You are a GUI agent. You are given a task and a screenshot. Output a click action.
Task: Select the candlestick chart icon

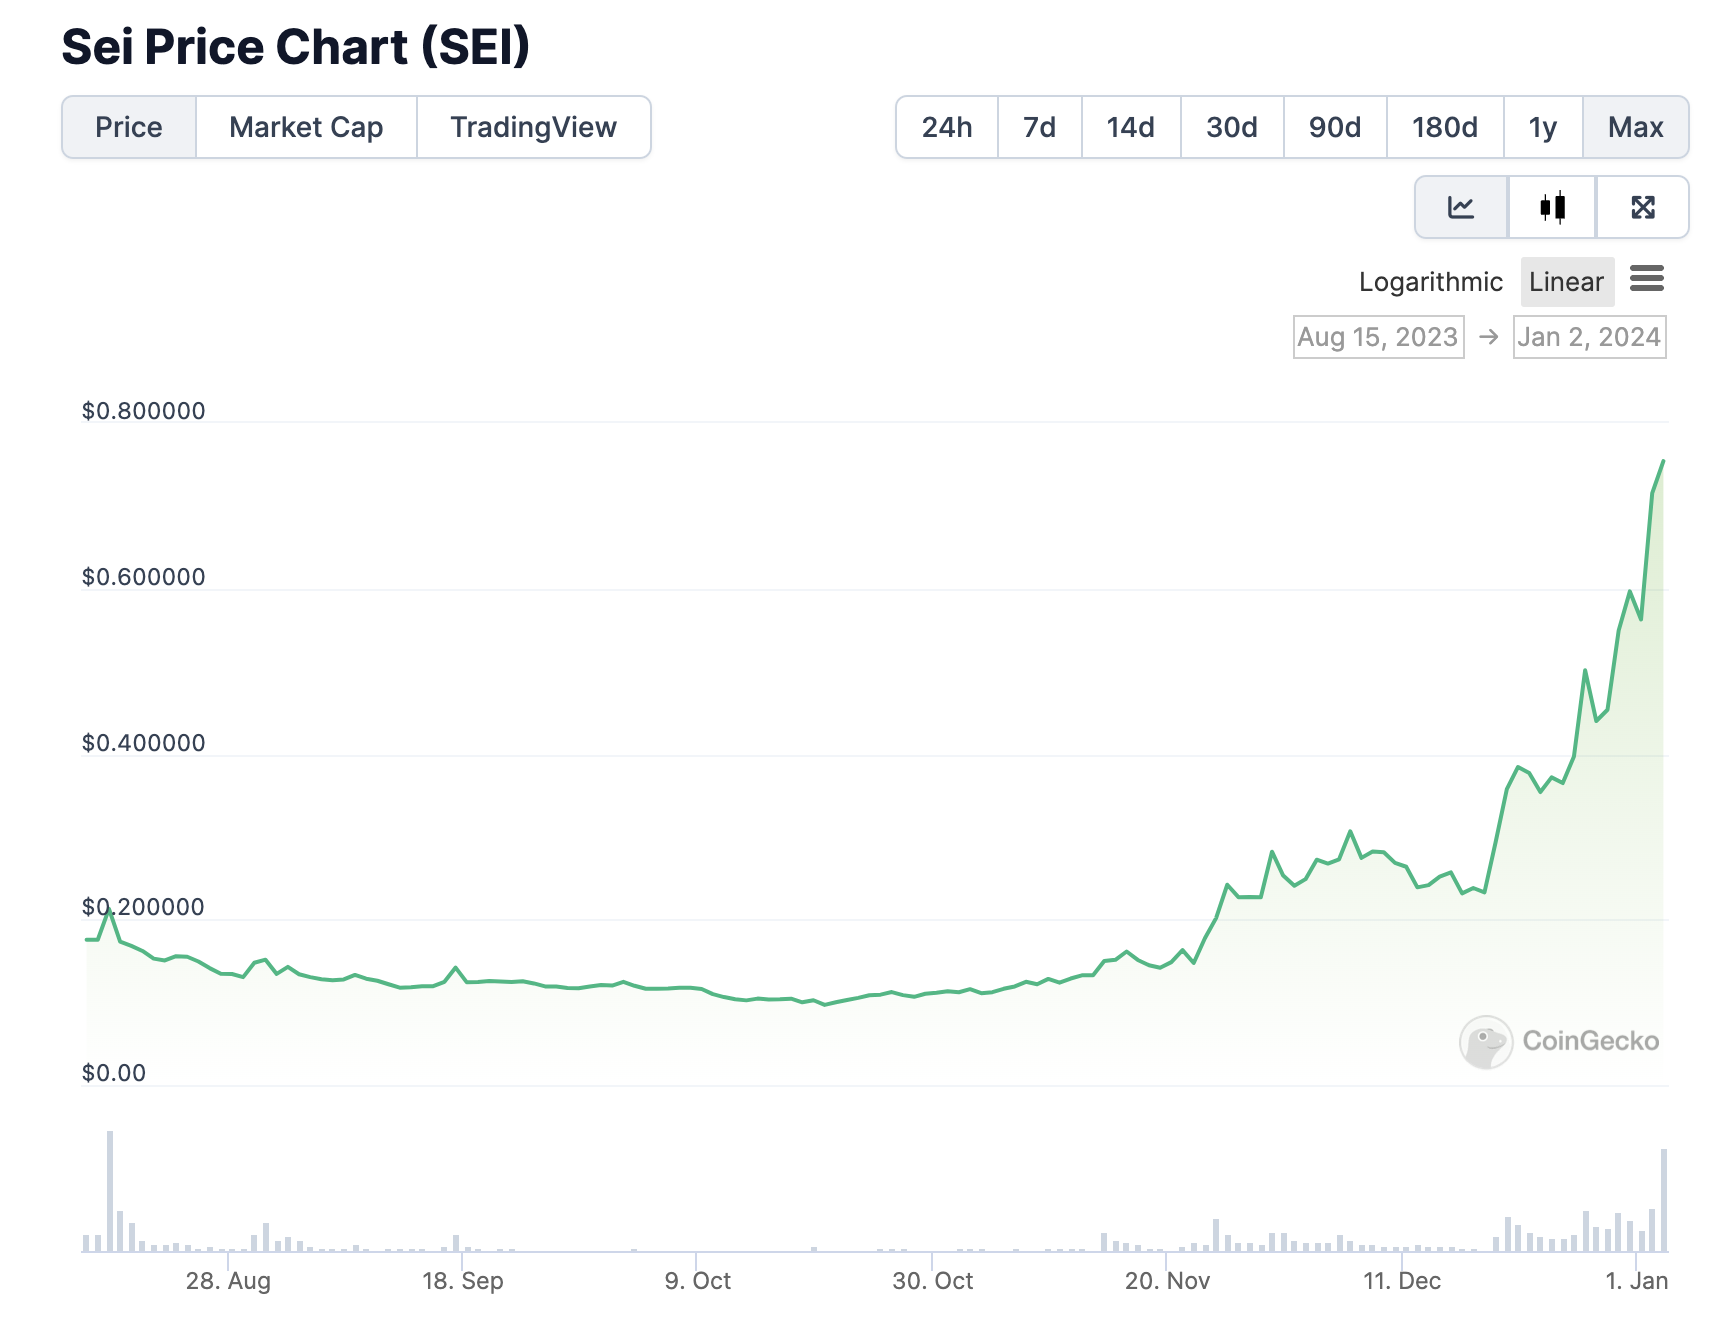point(1552,208)
